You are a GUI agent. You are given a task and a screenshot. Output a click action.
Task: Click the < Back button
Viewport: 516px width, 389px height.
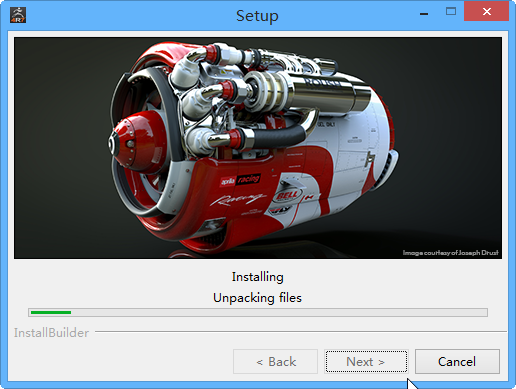[275, 361]
